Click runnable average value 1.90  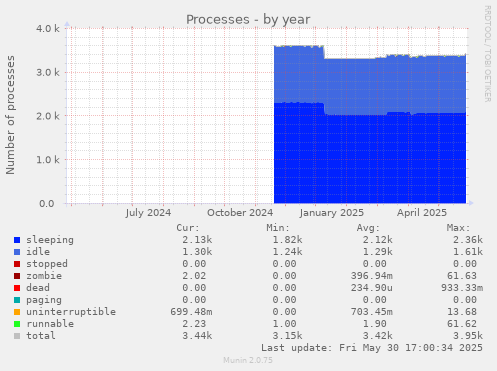click(x=375, y=324)
